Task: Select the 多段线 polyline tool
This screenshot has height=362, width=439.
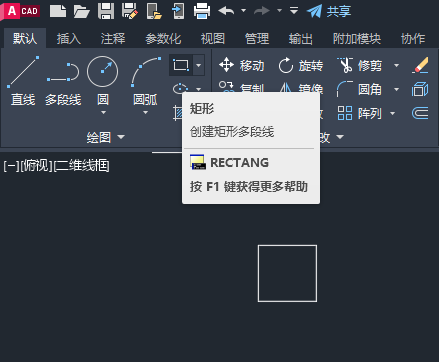Action: [x=63, y=81]
